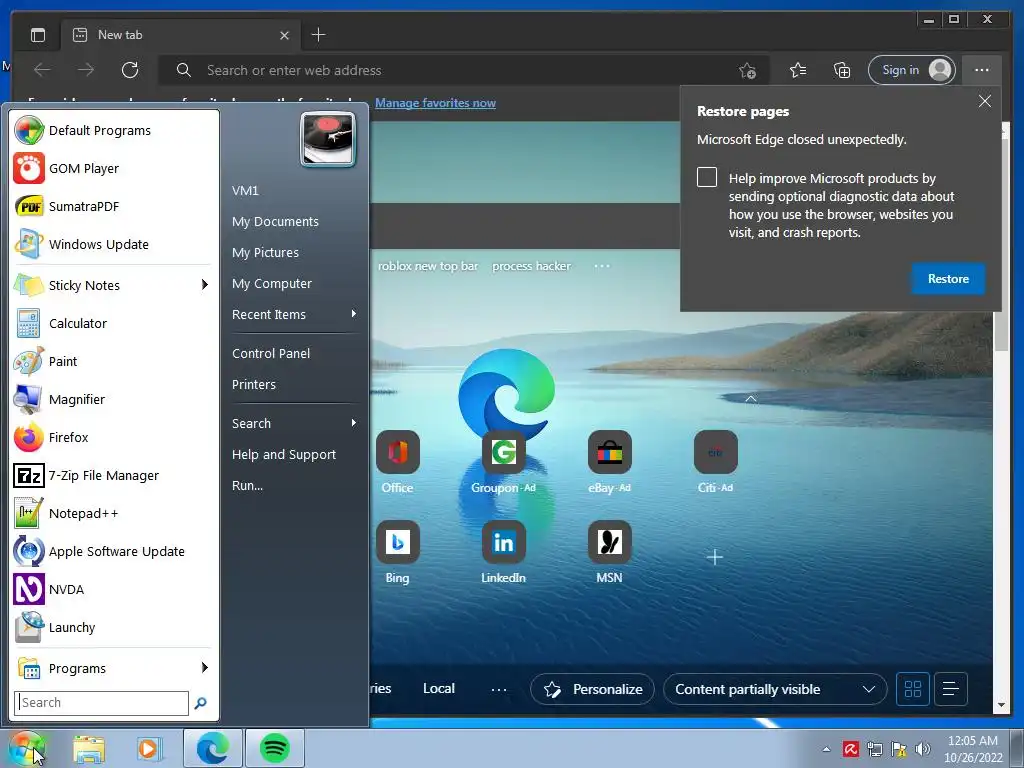Start Magnifier from the Start menu
The height and width of the screenshot is (768, 1024).
click(112, 399)
